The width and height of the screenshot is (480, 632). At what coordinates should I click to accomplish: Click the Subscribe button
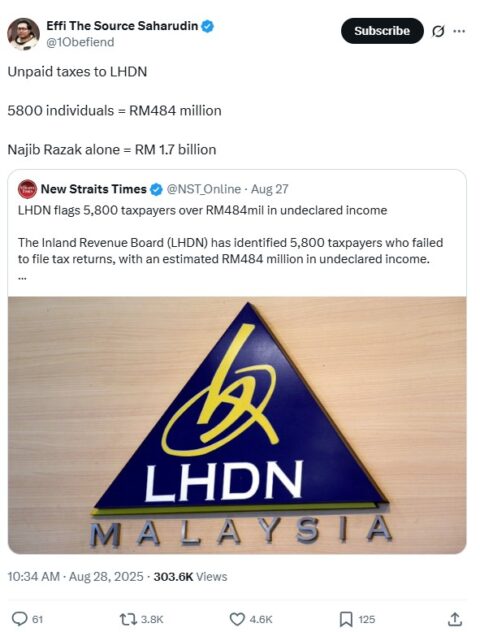click(x=382, y=31)
